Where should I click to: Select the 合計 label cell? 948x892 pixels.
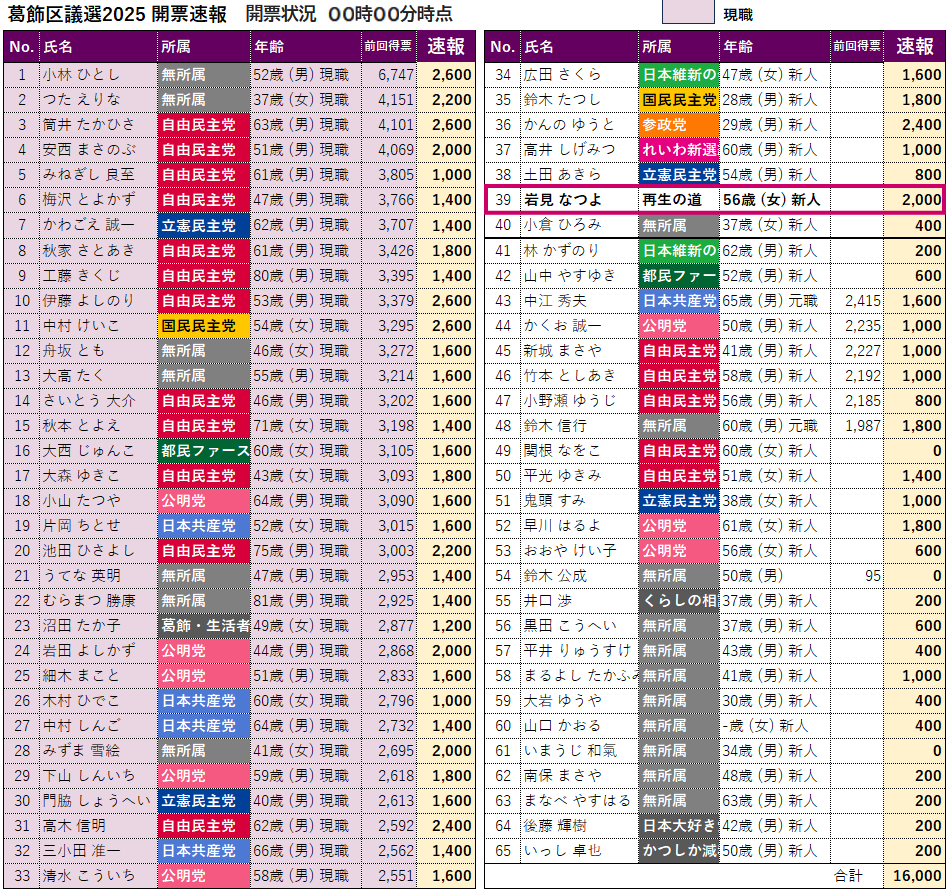pos(848,876)
